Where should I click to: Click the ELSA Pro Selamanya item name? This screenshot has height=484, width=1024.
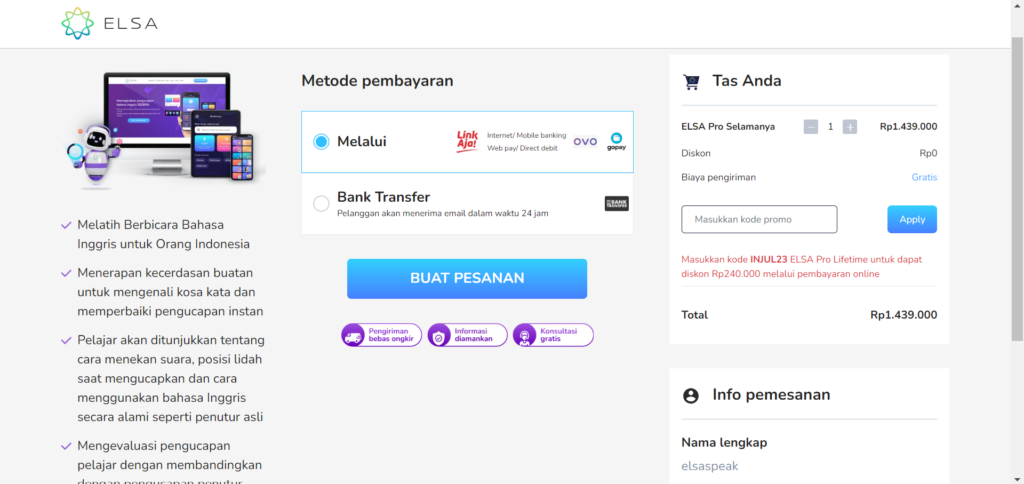pos(728,127)
